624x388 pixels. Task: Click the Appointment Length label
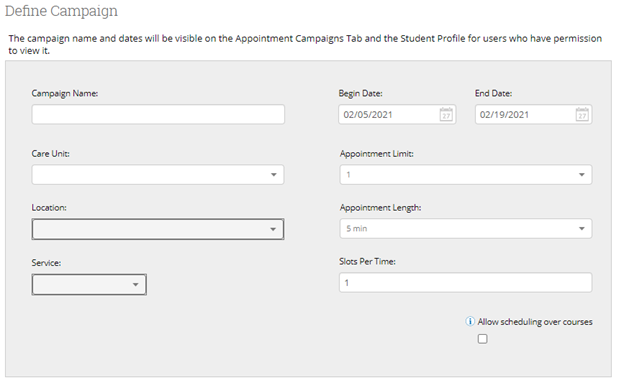[380, 208]
